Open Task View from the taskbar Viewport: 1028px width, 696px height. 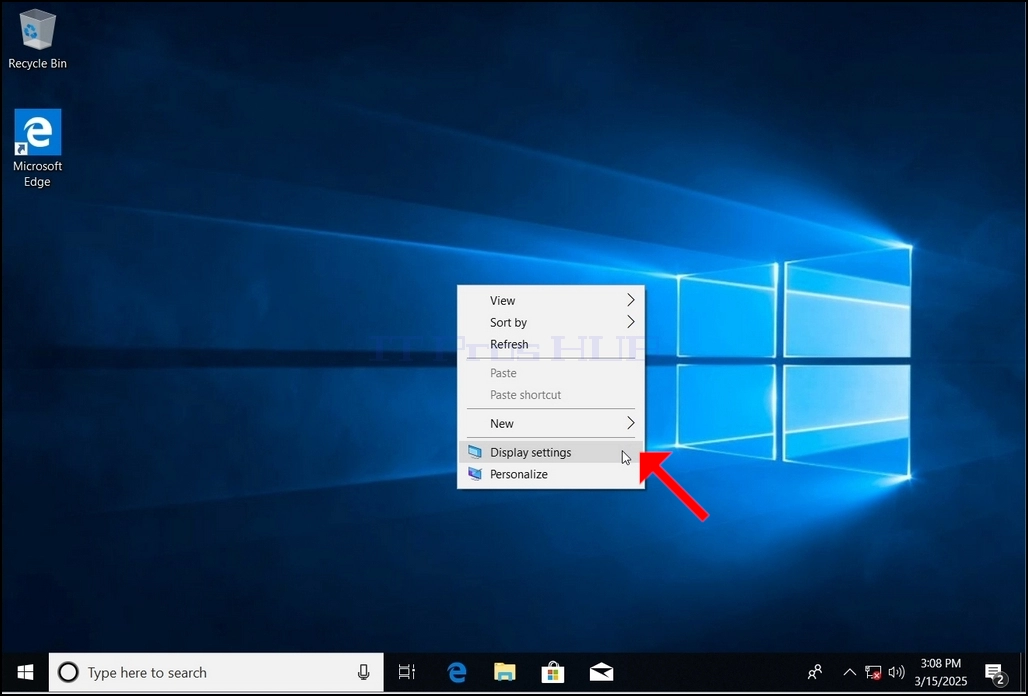(x=406, y=672)
